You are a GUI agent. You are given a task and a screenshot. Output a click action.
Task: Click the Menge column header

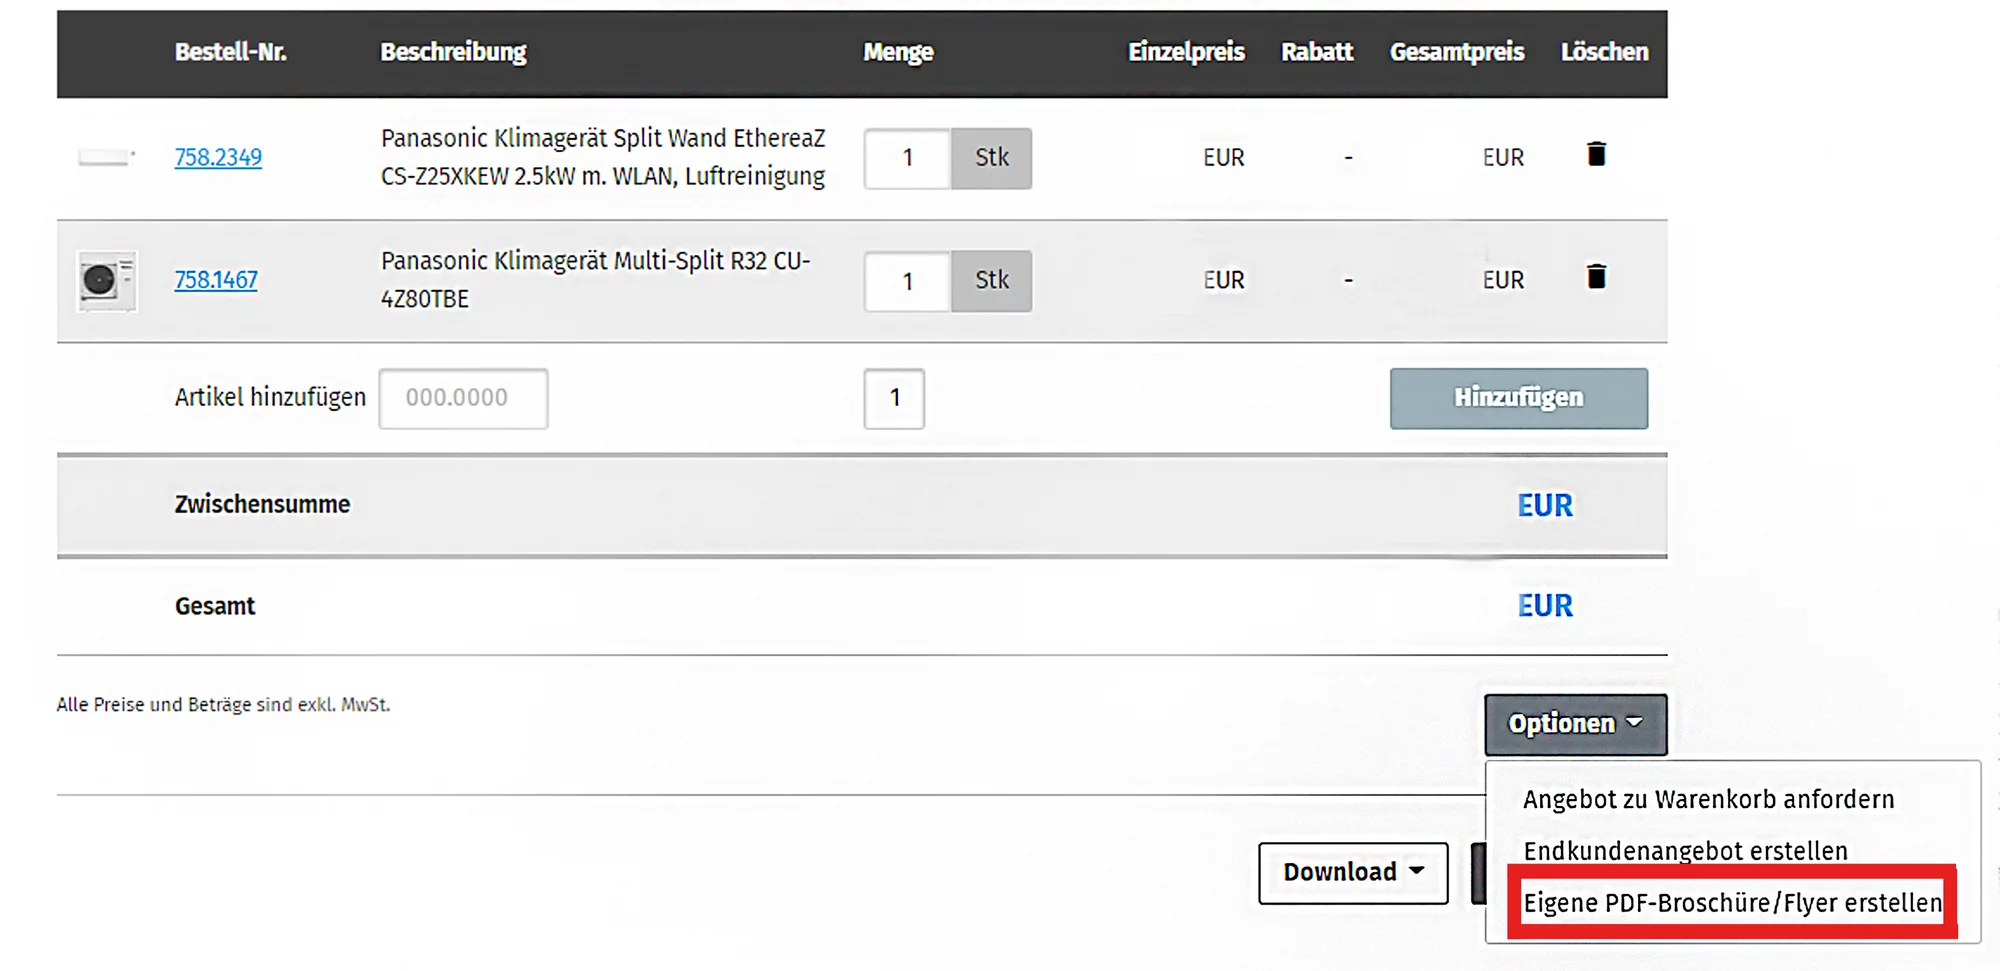tap(898, 52)
